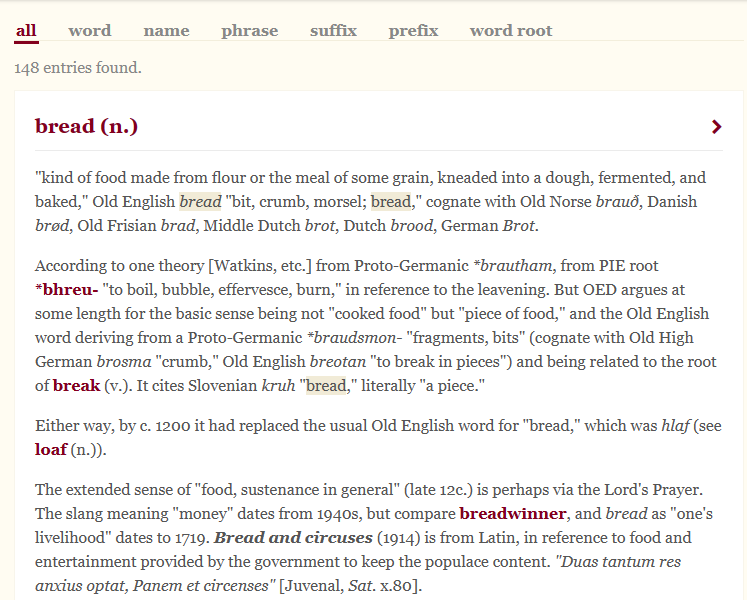Click the italic Proto-Germanic *brautham term
This screenshot has height=600, width=747.
tap(513, 265)
